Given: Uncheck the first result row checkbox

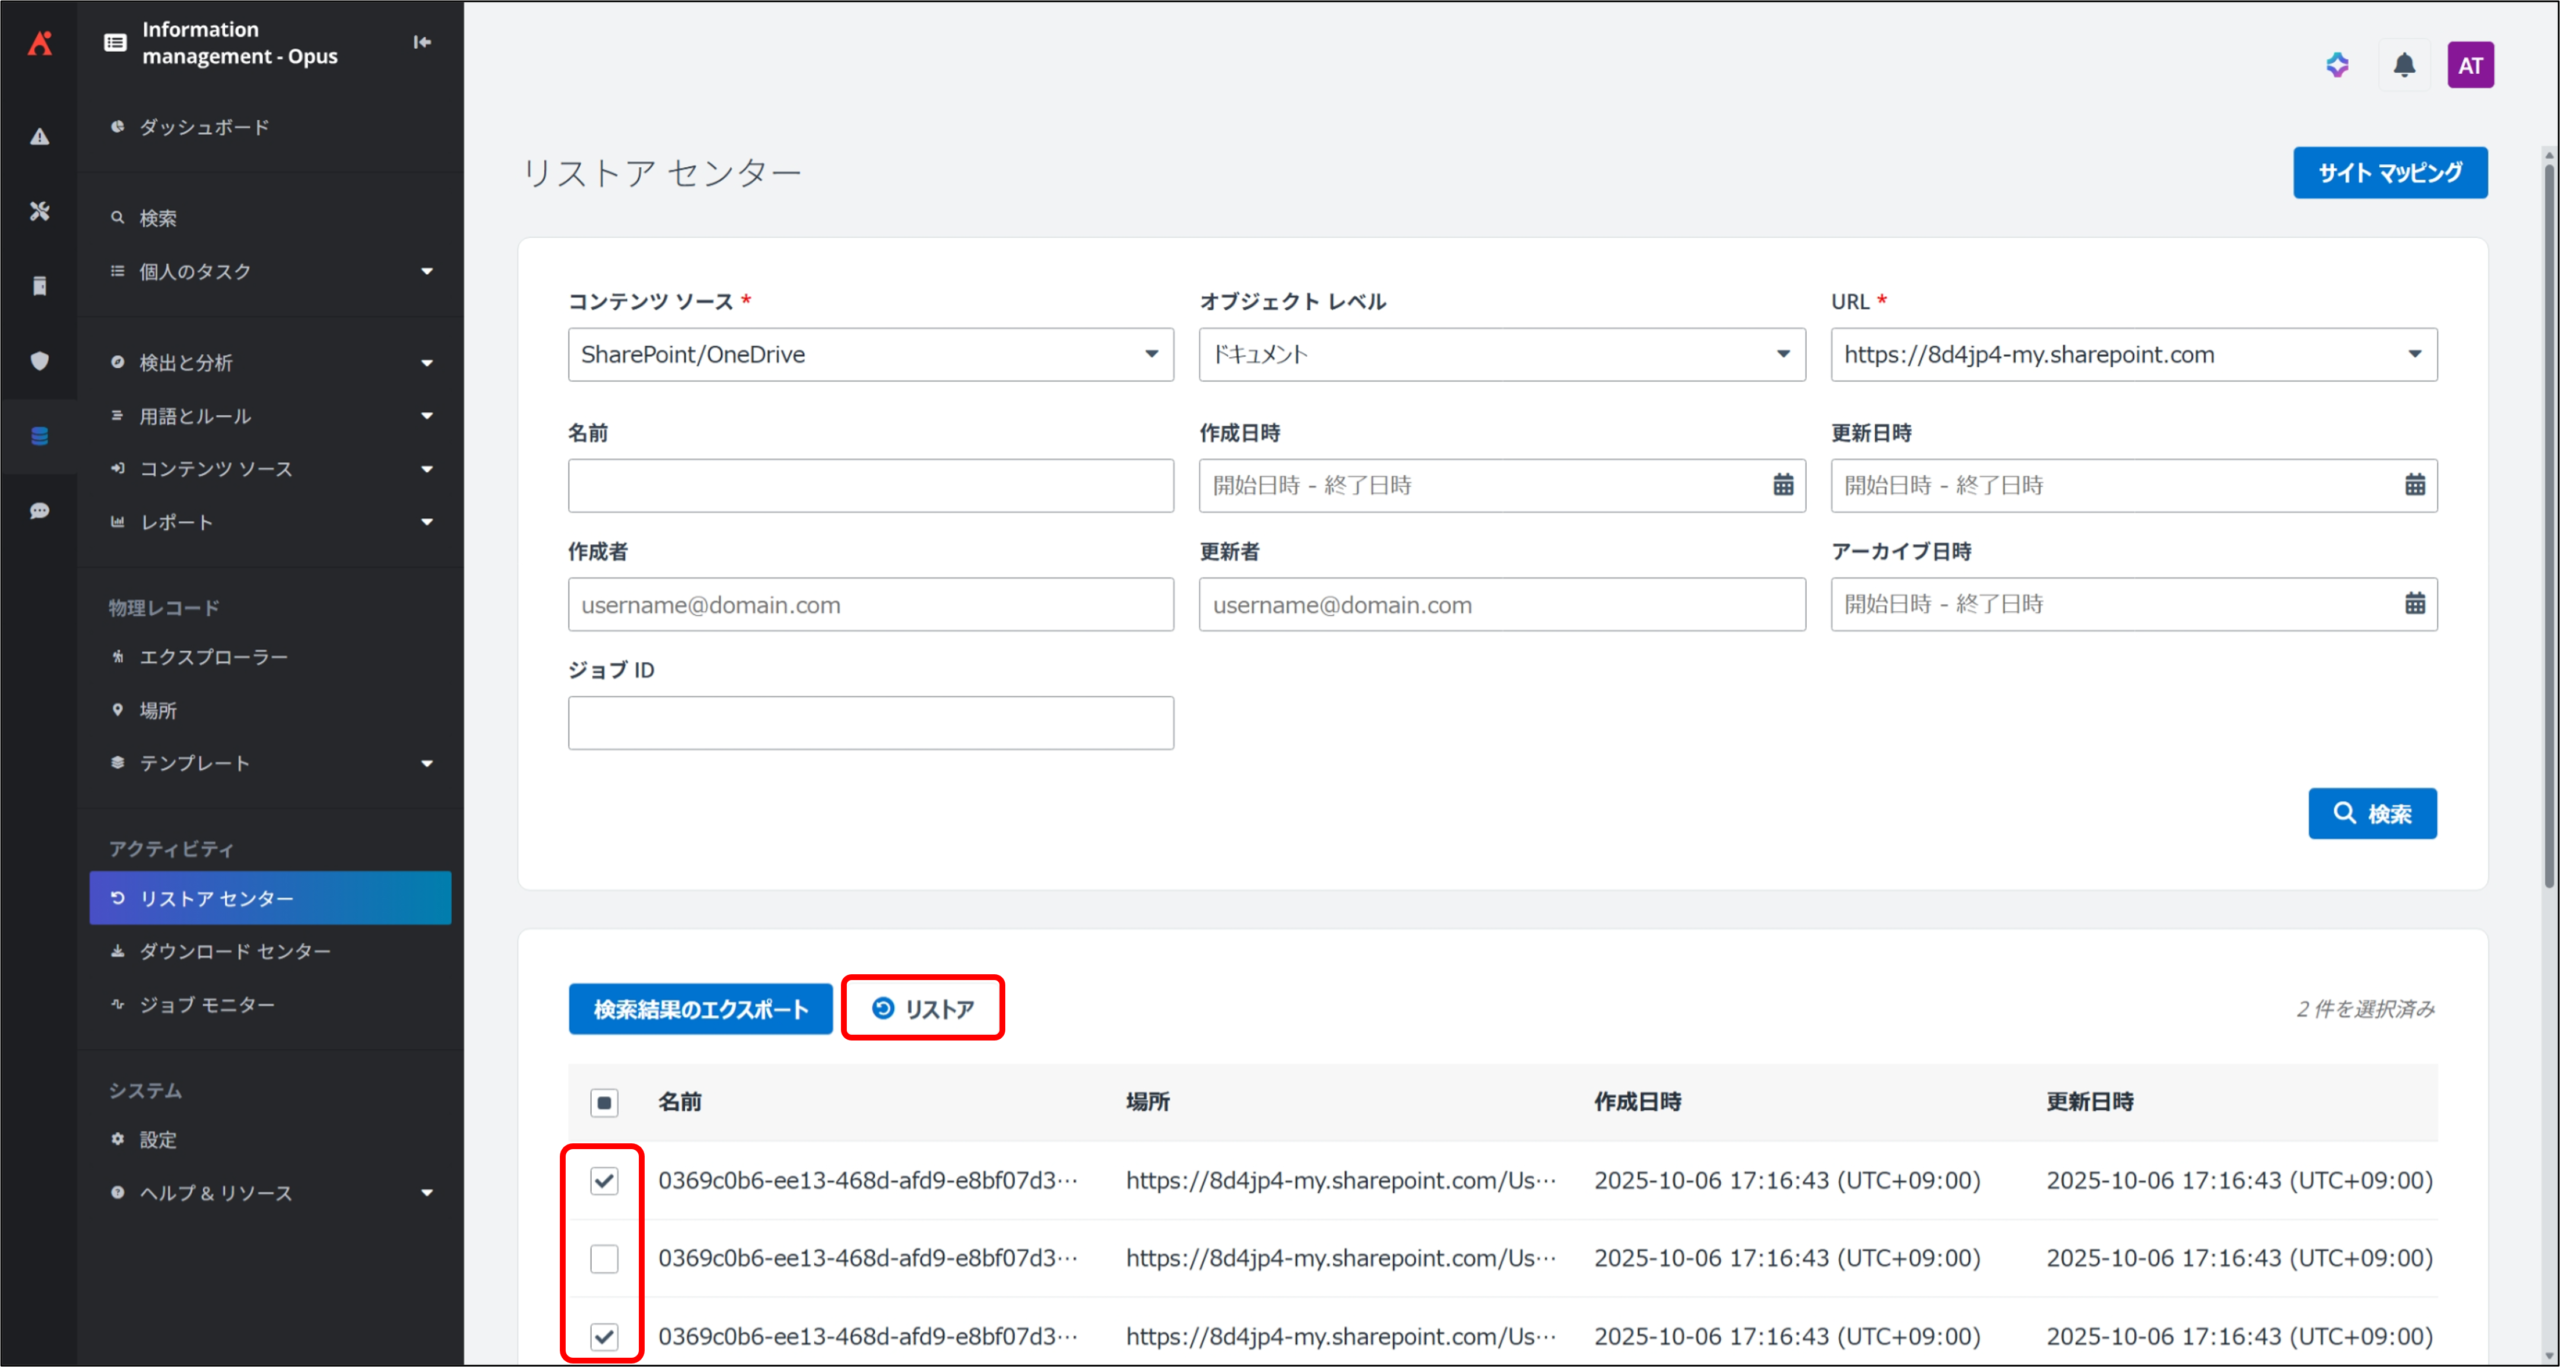Looking at the screenshot, I should pyautogui.click(x=604, y=1181).
